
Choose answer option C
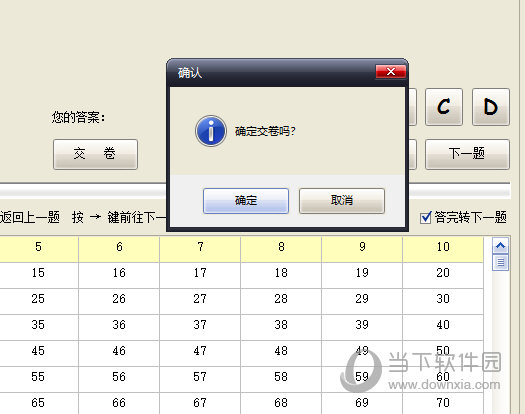pyautogui.click(x=444, y=107)
